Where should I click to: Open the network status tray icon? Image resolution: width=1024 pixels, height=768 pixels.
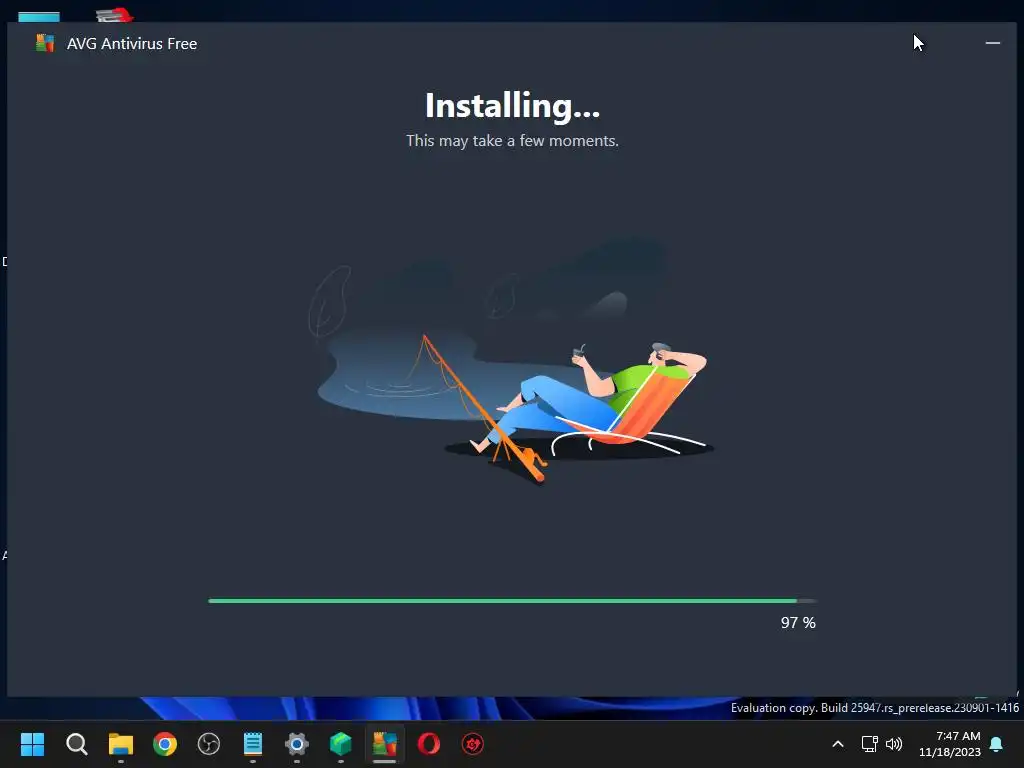coord(869,744)
